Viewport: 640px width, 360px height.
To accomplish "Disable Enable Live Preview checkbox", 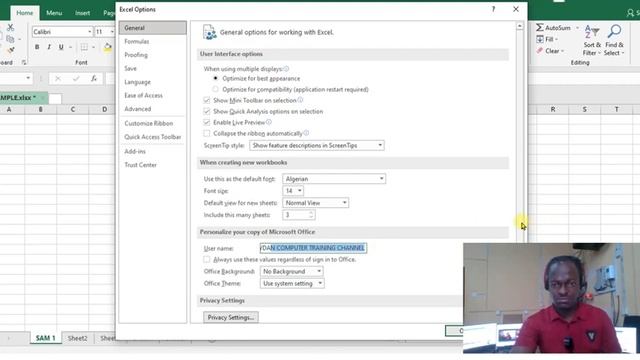I will point(207,122).
